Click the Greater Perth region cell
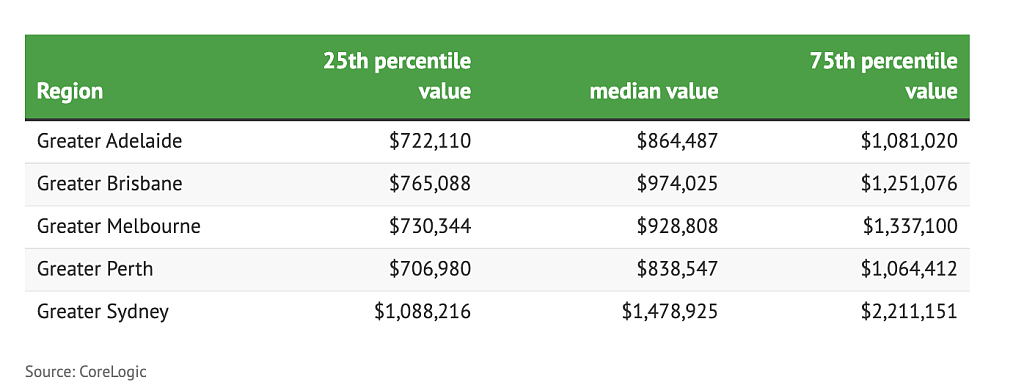 click(x=95, y=268)
